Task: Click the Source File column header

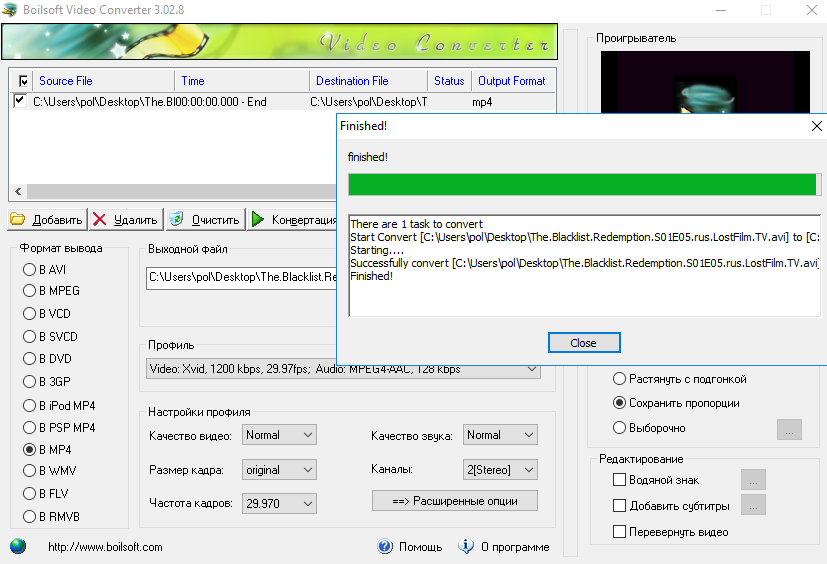Action: pos(104,81)
